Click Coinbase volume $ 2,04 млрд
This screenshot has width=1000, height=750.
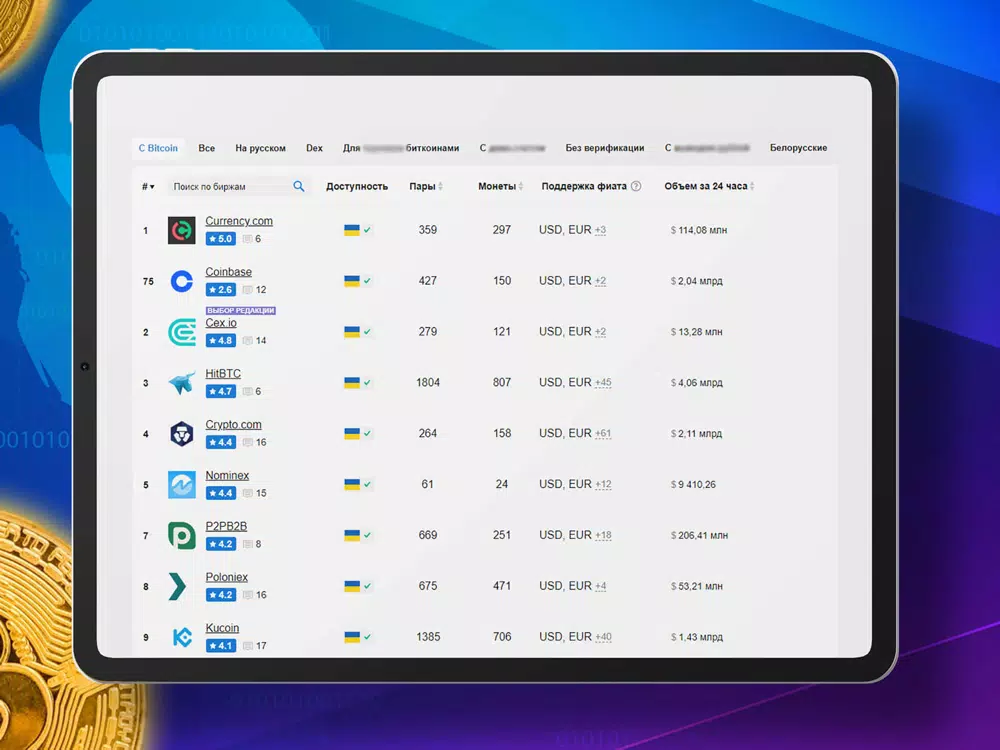click(696, 281)
